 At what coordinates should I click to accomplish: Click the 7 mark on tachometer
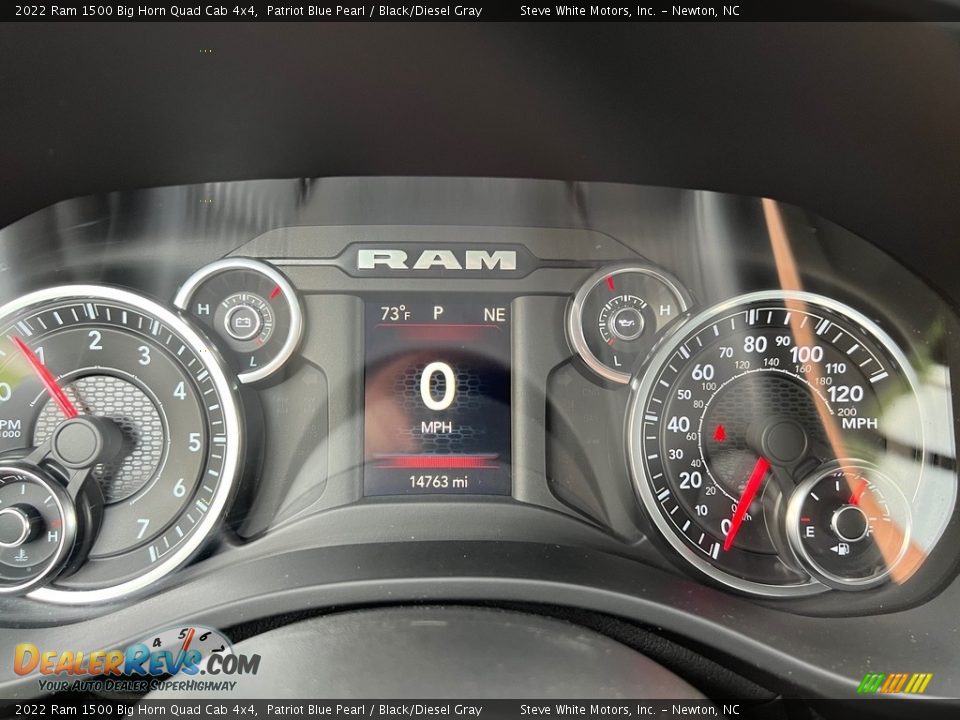[143, 528]
